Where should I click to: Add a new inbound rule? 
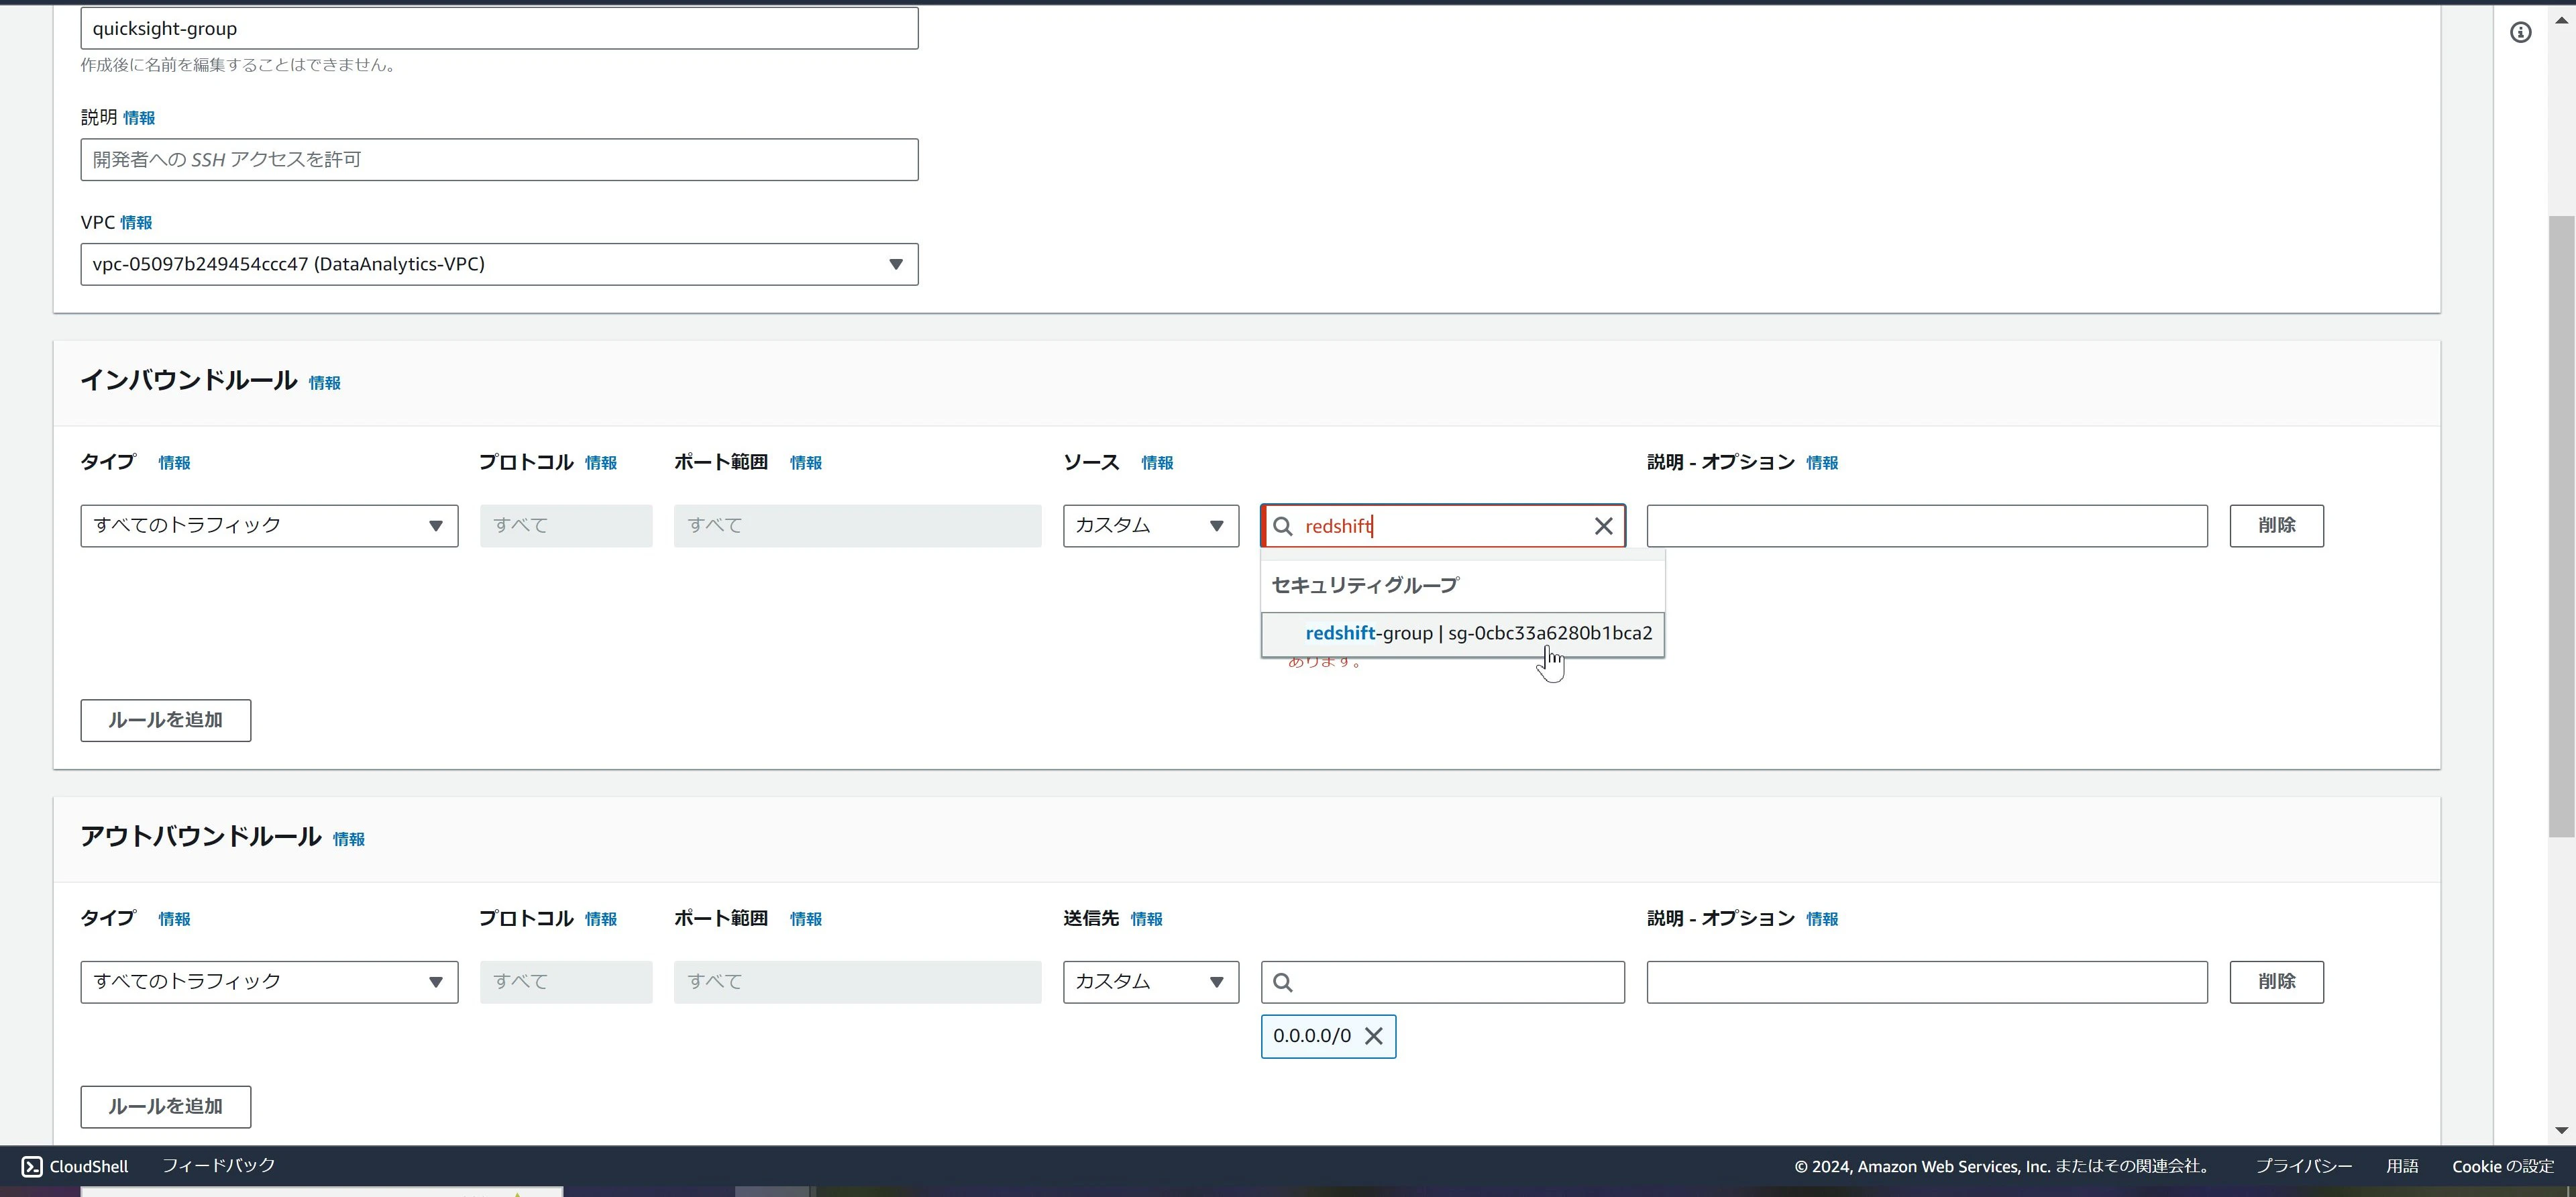click(x=166, y=720)
